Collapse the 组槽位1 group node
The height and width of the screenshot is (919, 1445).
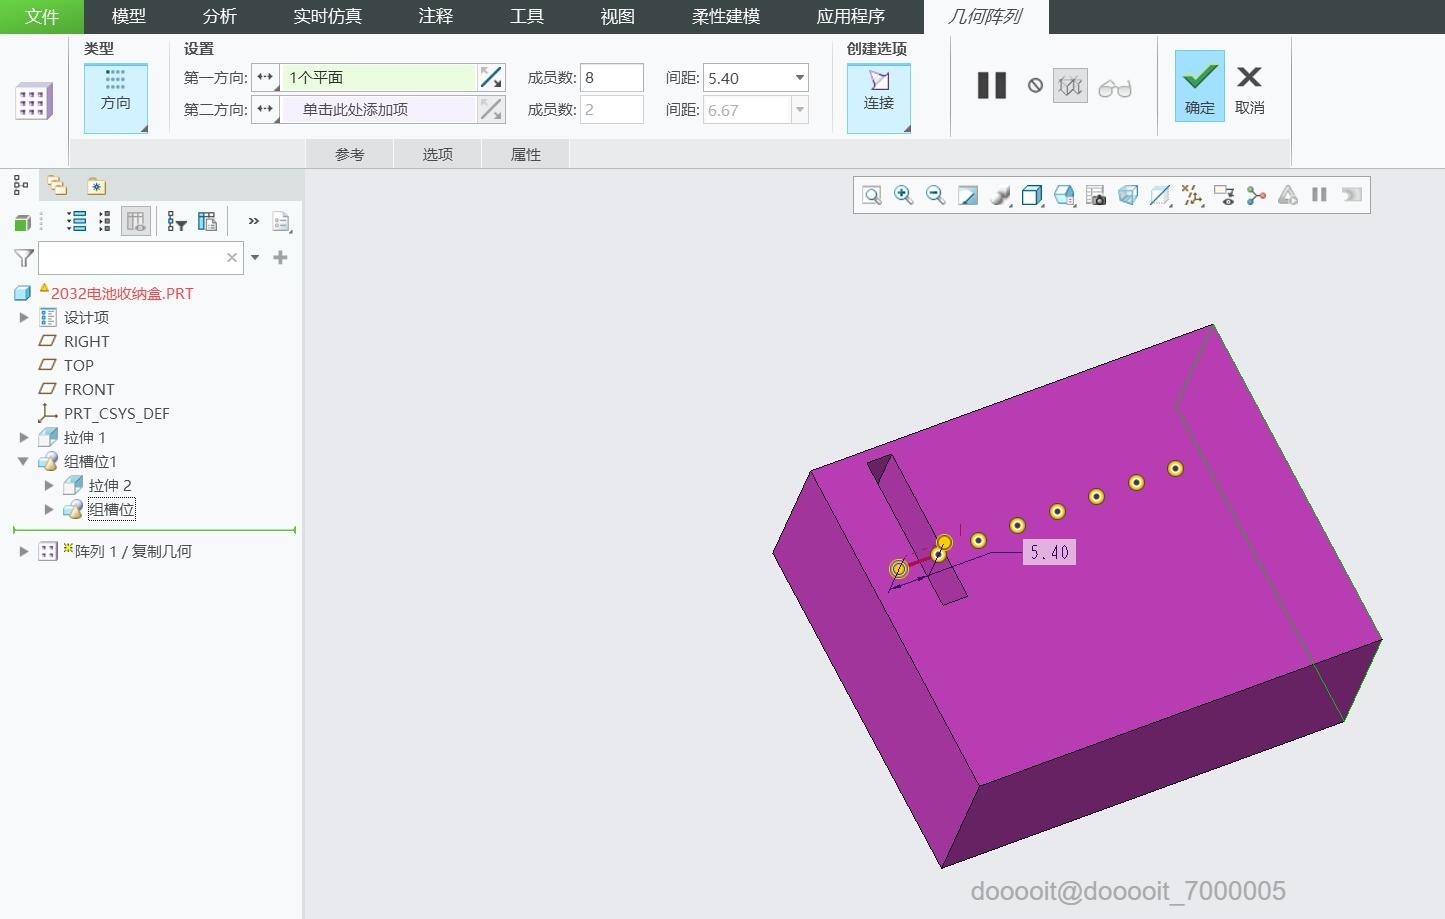click(x=24, y=461)
